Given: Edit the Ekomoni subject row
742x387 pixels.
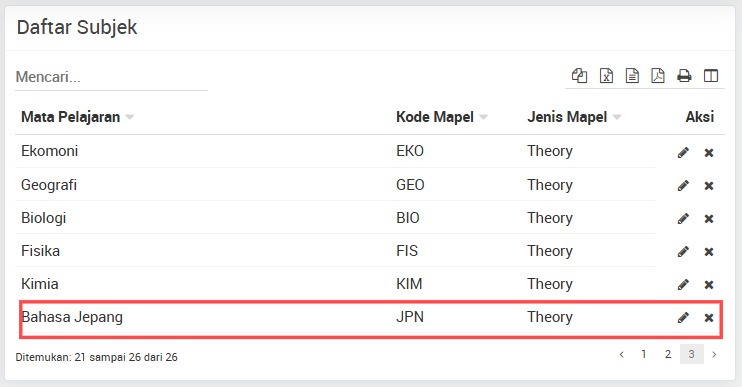Looking at the screenshot, I should [x=683, y=152].
